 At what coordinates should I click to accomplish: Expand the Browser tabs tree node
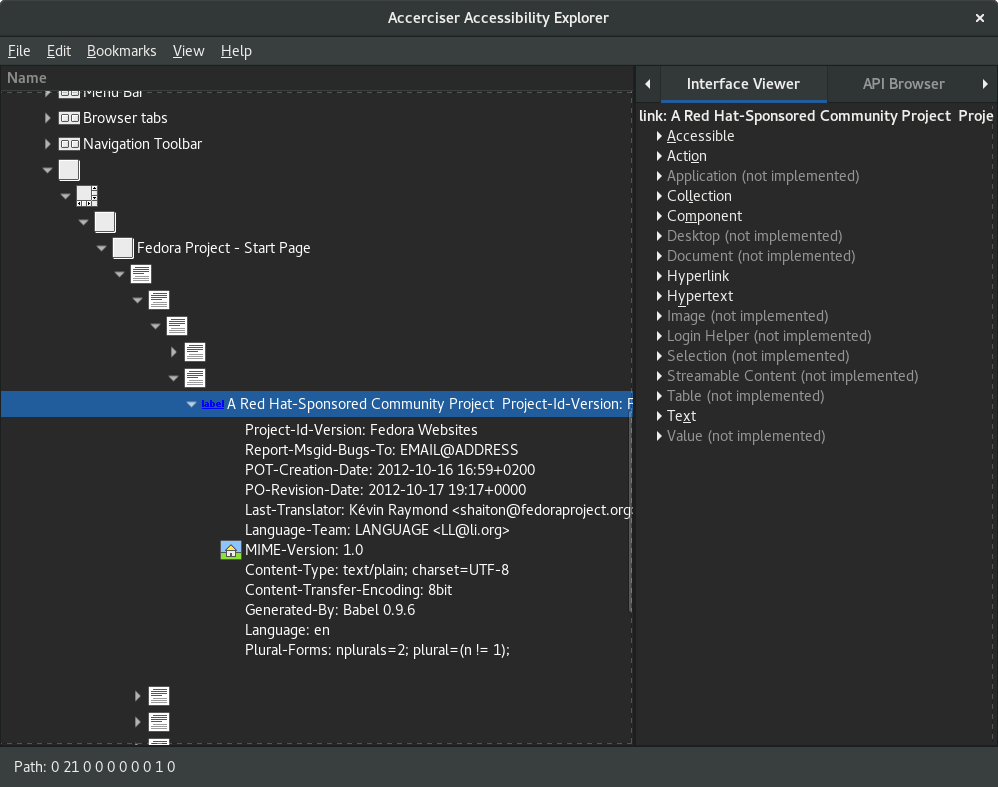coord(48,118)
